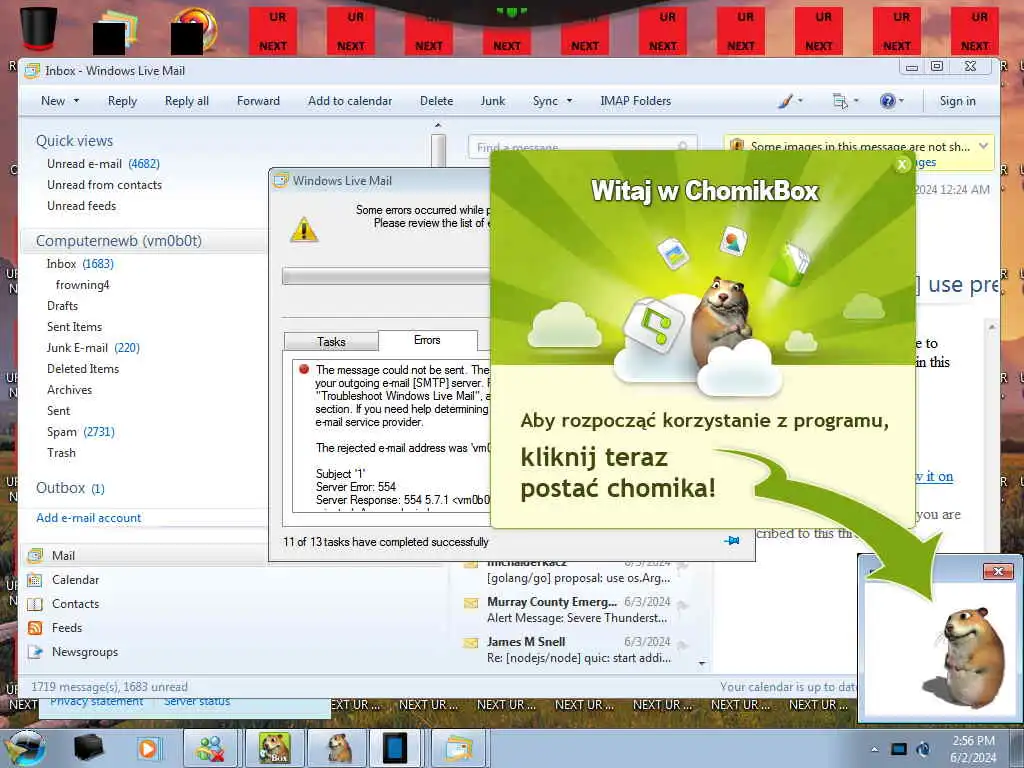Click Add to calendar

[x=350, y=101]
